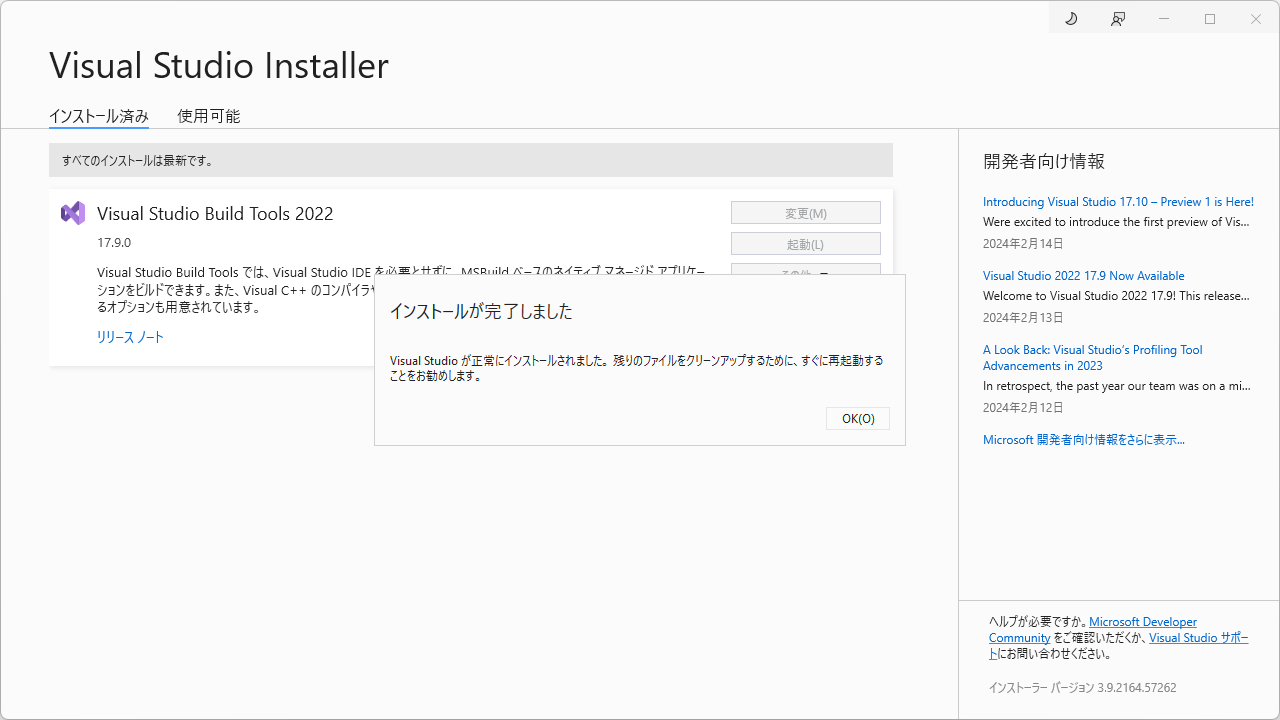The width and height of the screenshot is (1280, 720).
Task: Launch Build Tools with 起動(L)
Action: click(x=805, y=243)
